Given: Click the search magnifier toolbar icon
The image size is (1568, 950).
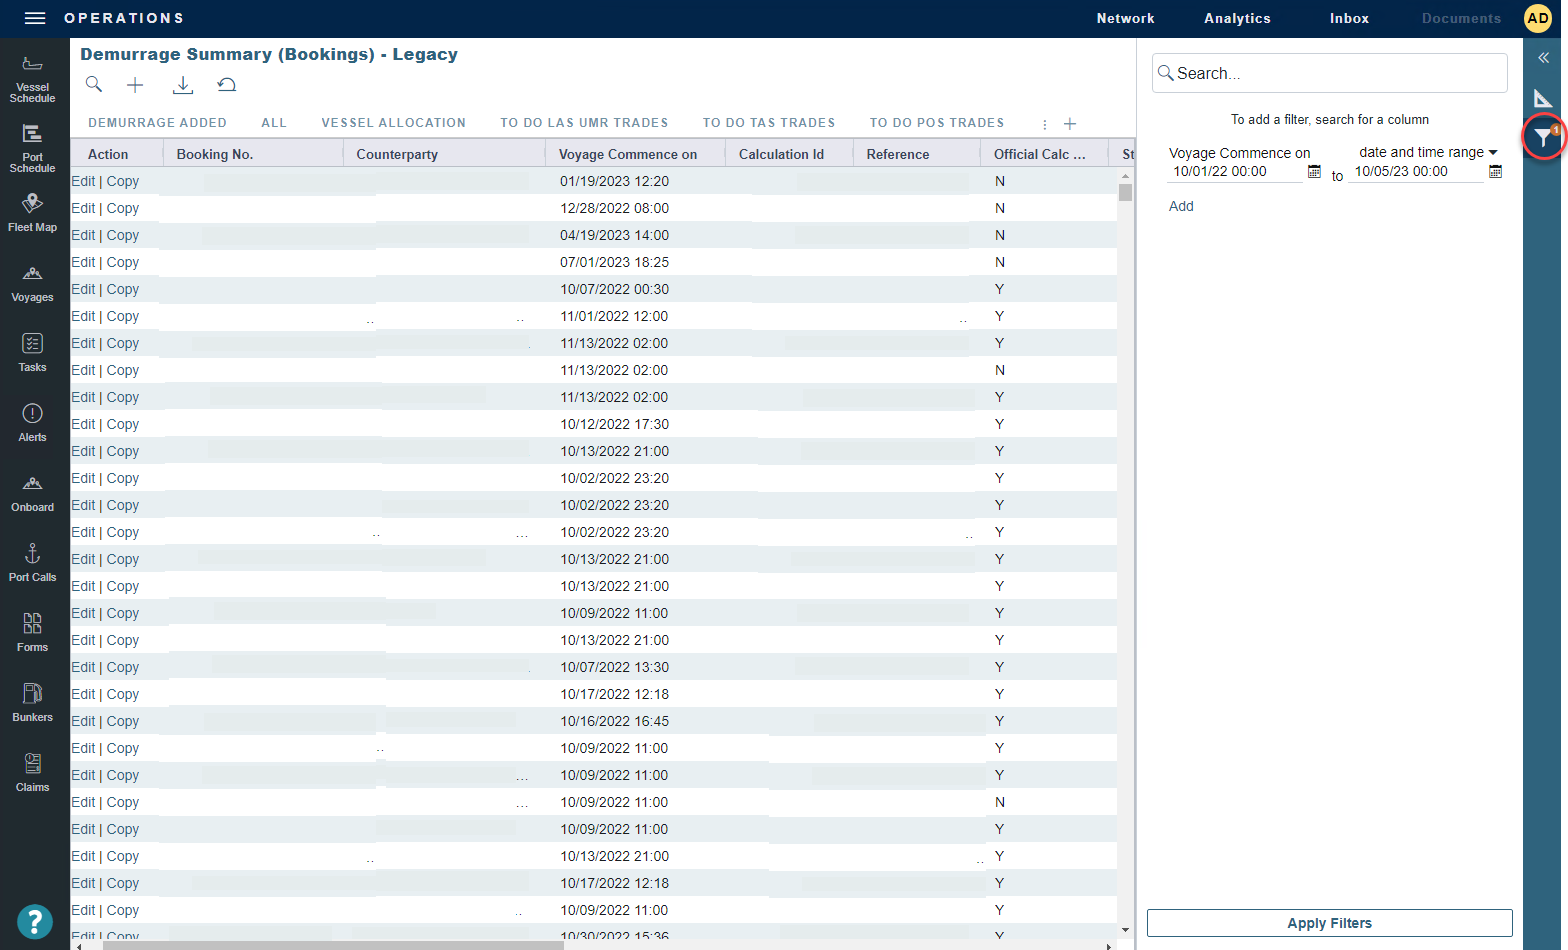Looking at the screenshot, I should [x=94, y=85].
